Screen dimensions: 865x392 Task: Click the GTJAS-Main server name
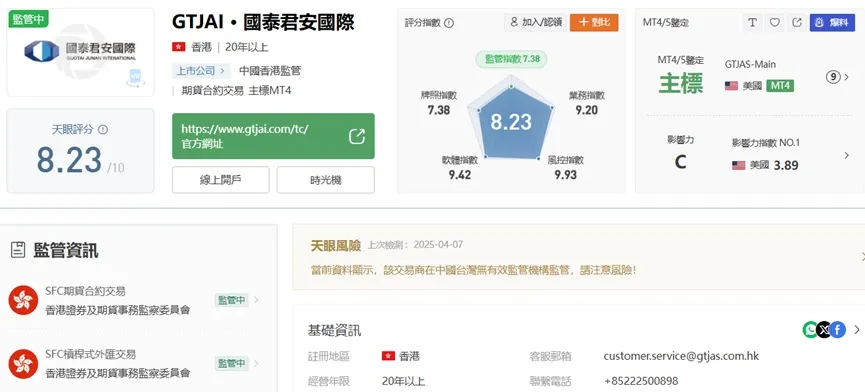750,65
